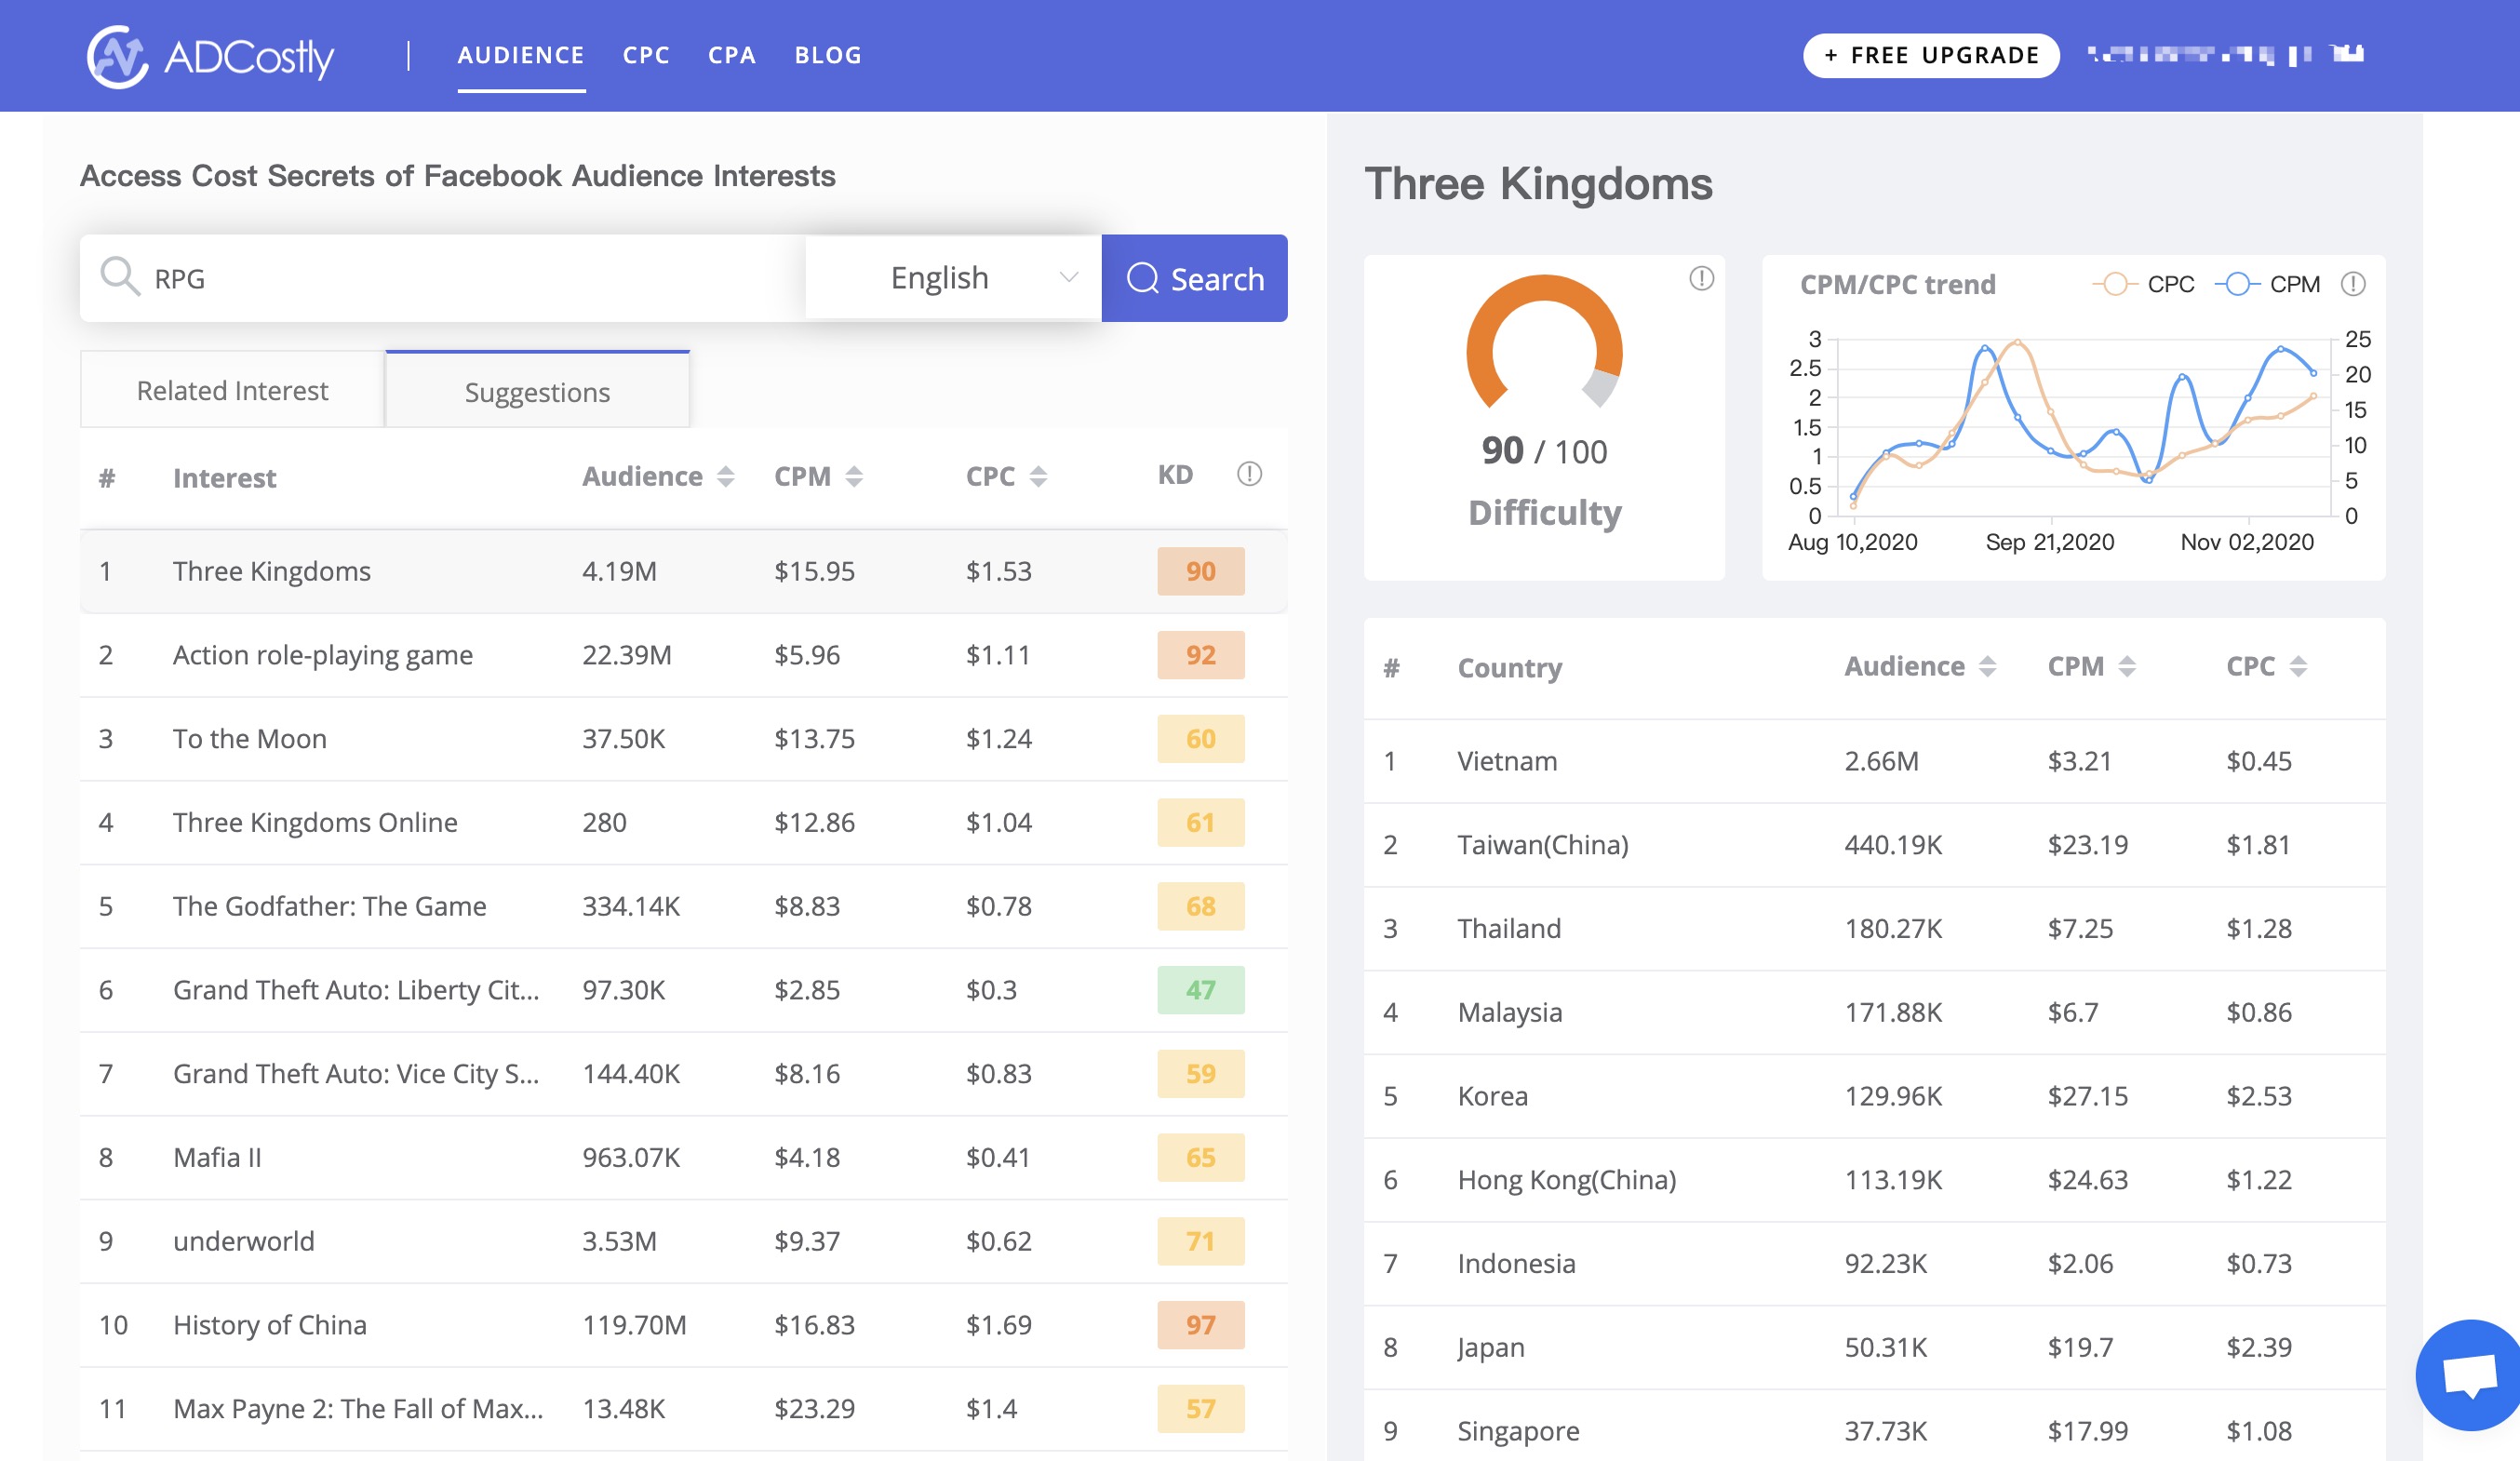Click the Sep 21,2020 chart axis label
Screen dimensions: 2520x1461
pos(2049,542)
